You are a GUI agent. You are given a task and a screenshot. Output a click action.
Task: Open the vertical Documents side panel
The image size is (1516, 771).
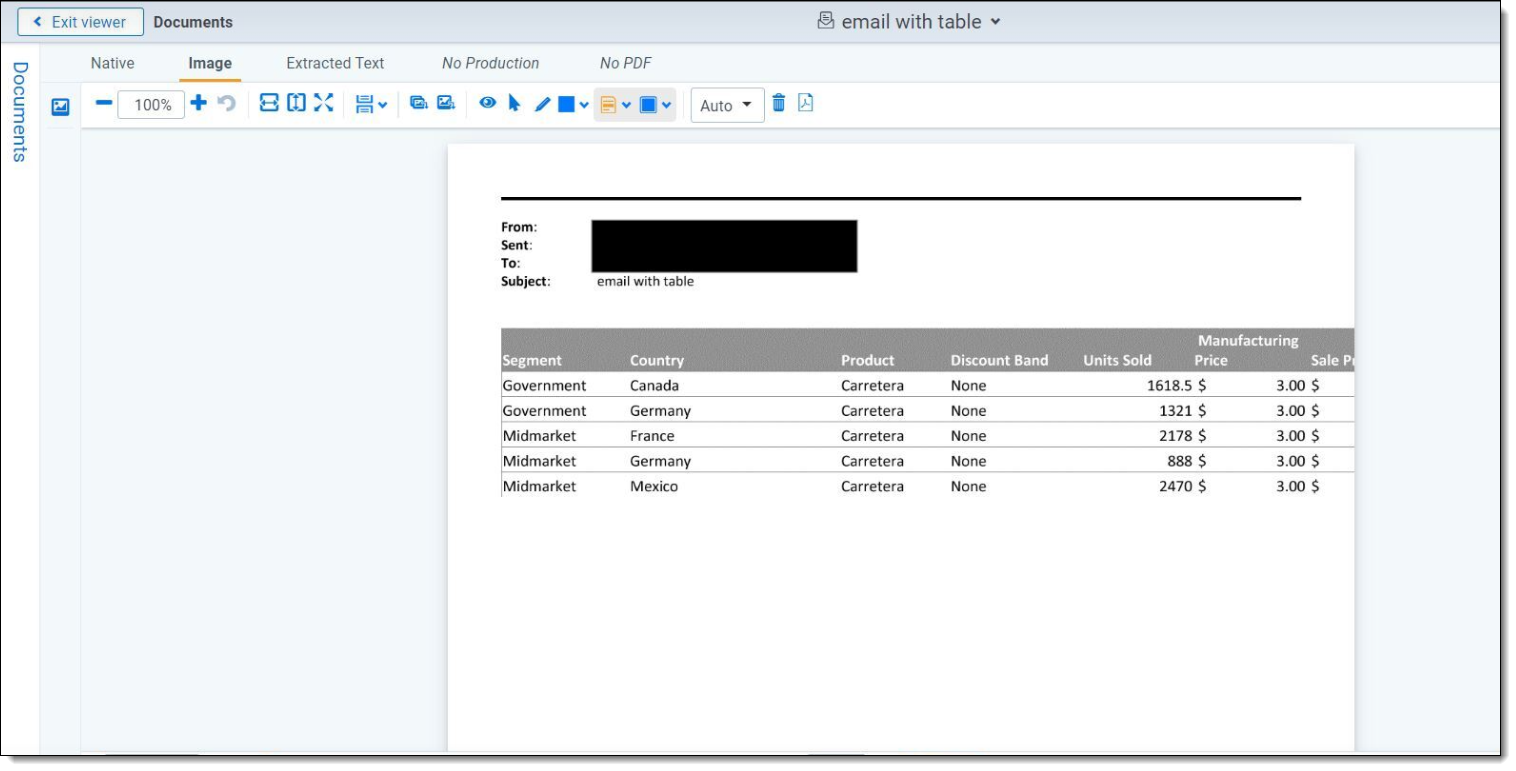pyautogui.click(x=20, y=112)
